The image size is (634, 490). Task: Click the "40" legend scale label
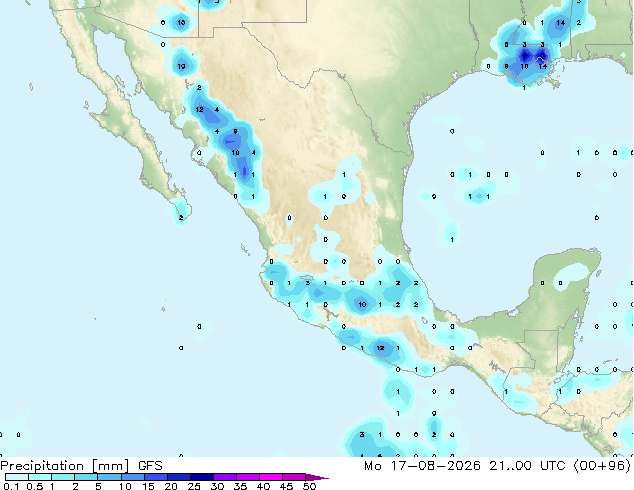point(263,486)
